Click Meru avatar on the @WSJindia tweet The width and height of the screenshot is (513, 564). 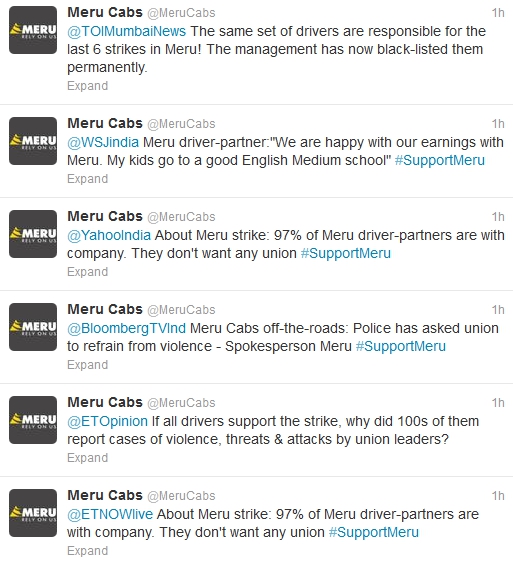click(33, 141)
